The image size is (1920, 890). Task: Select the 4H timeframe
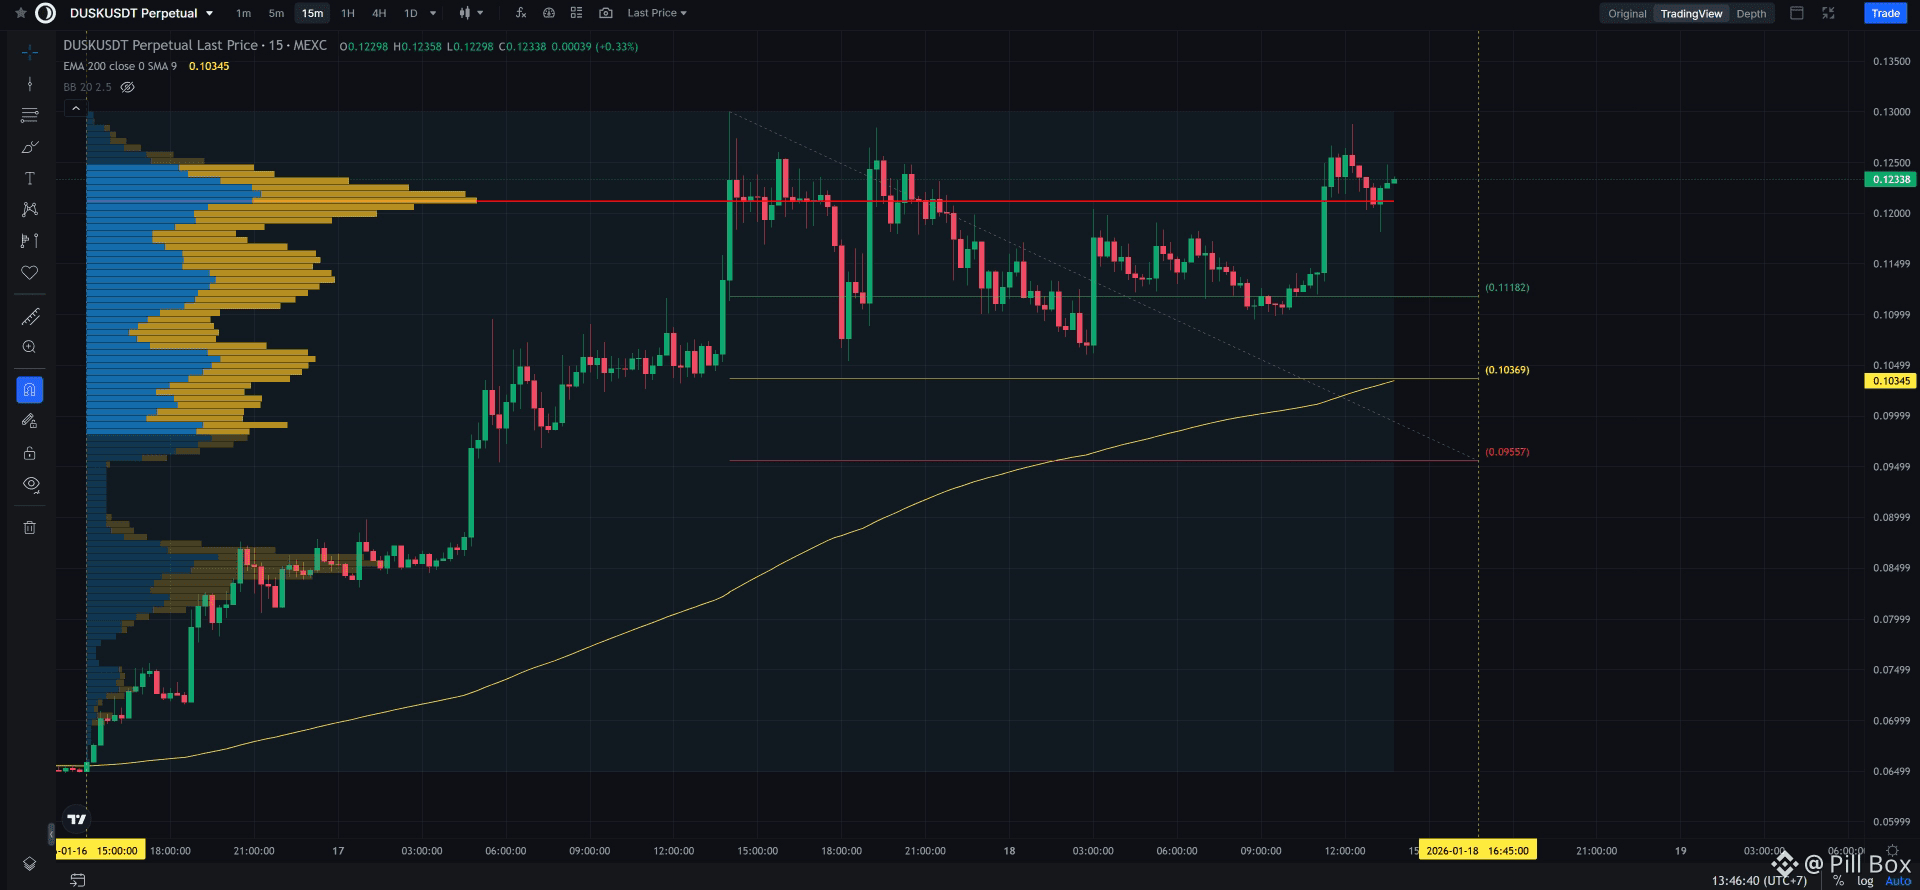tap(379, 13)
